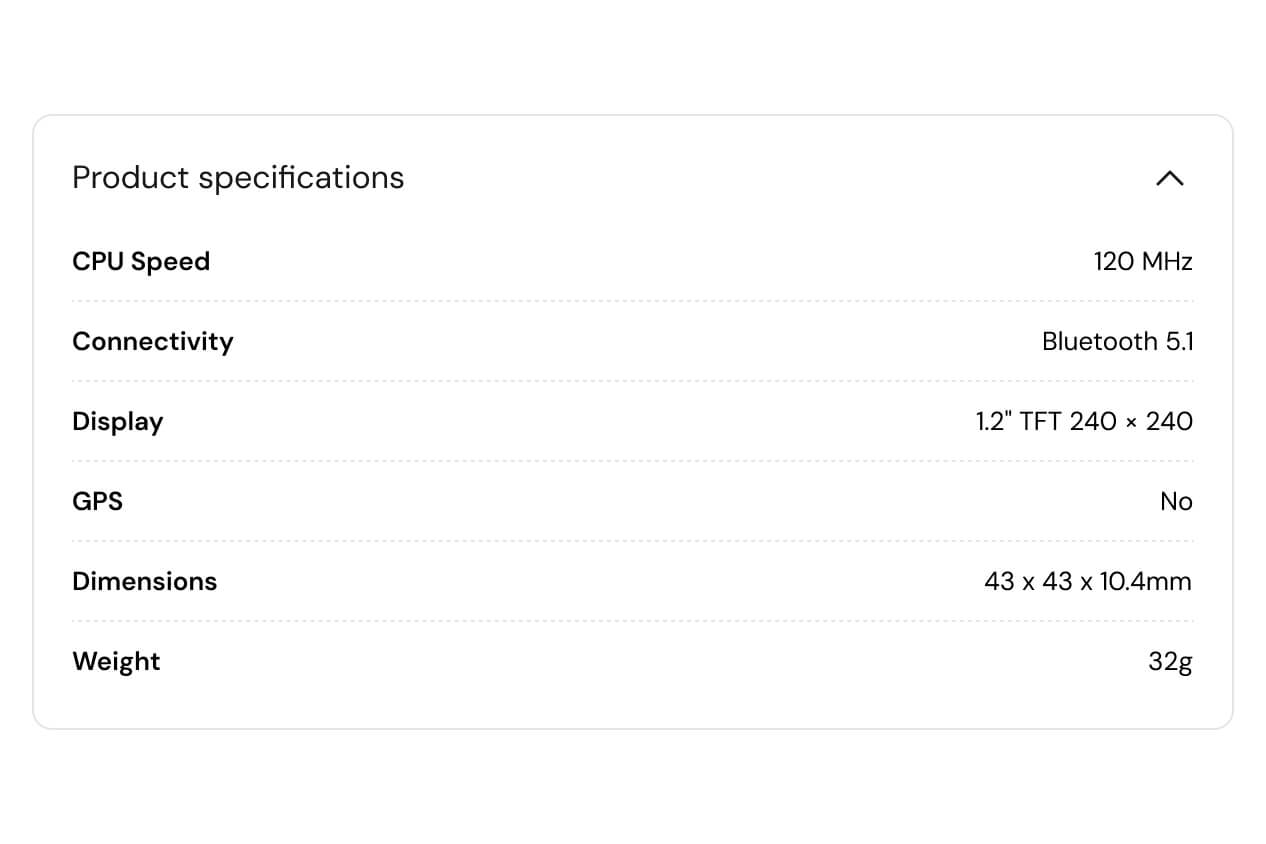Viewport: 1266px width, 844px height.
Task: Click the dashed divider below Display
Action: [632, 461]
